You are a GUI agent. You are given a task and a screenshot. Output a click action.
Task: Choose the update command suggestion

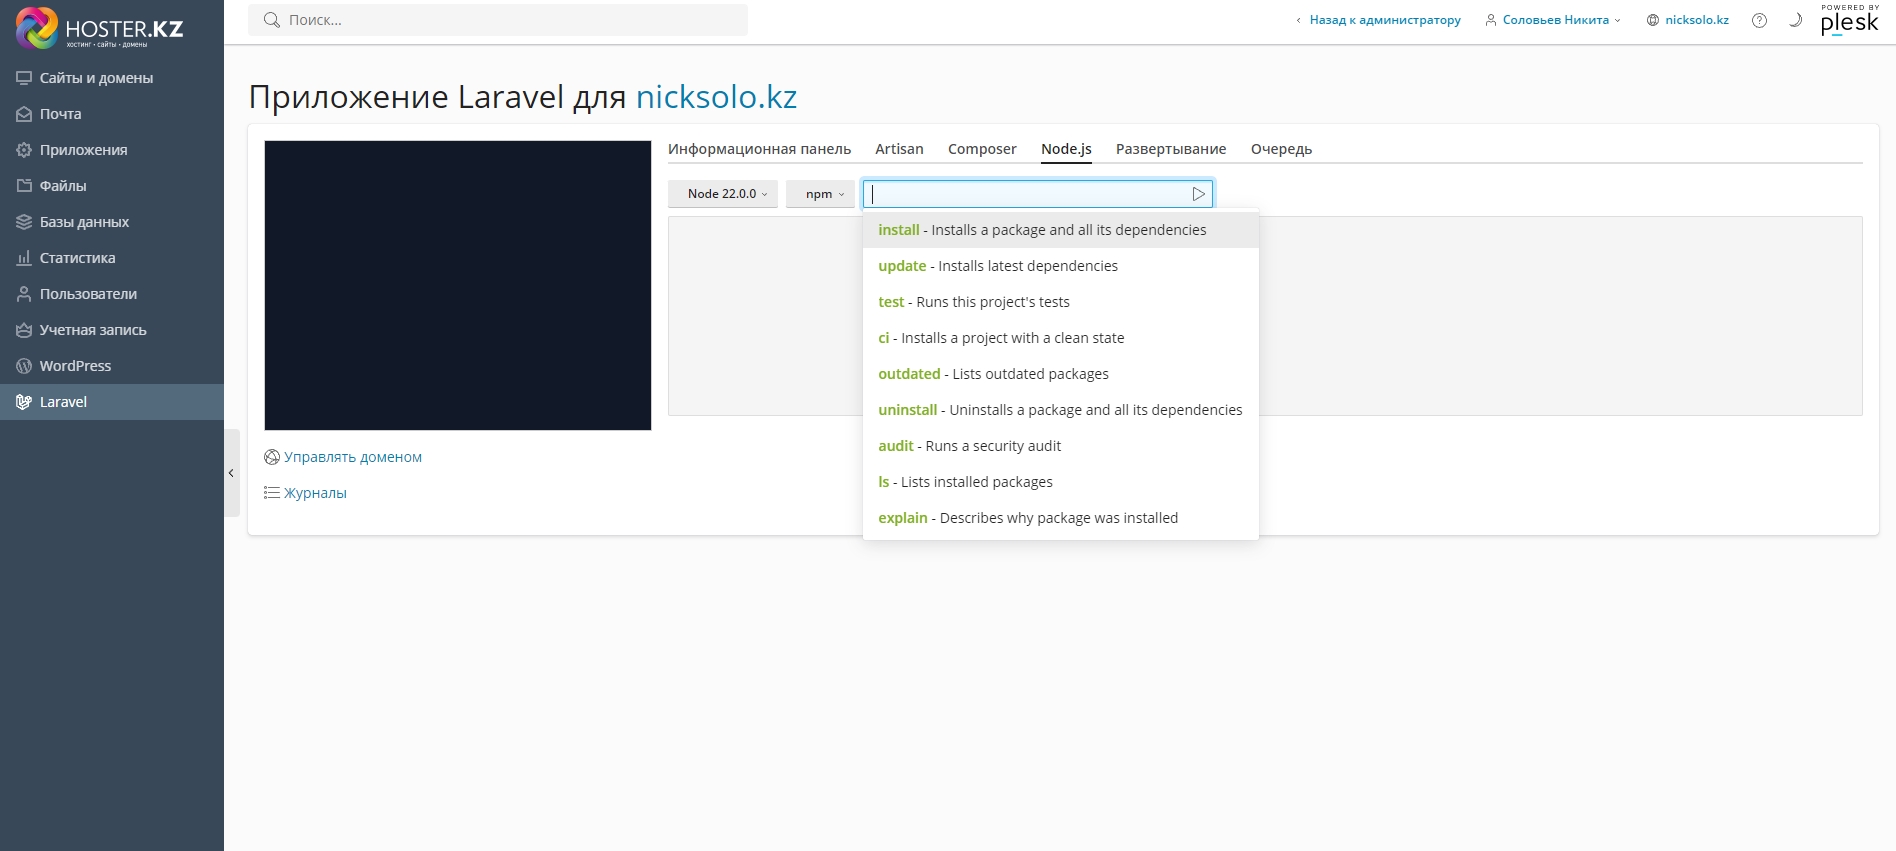tap(1060, 266)
